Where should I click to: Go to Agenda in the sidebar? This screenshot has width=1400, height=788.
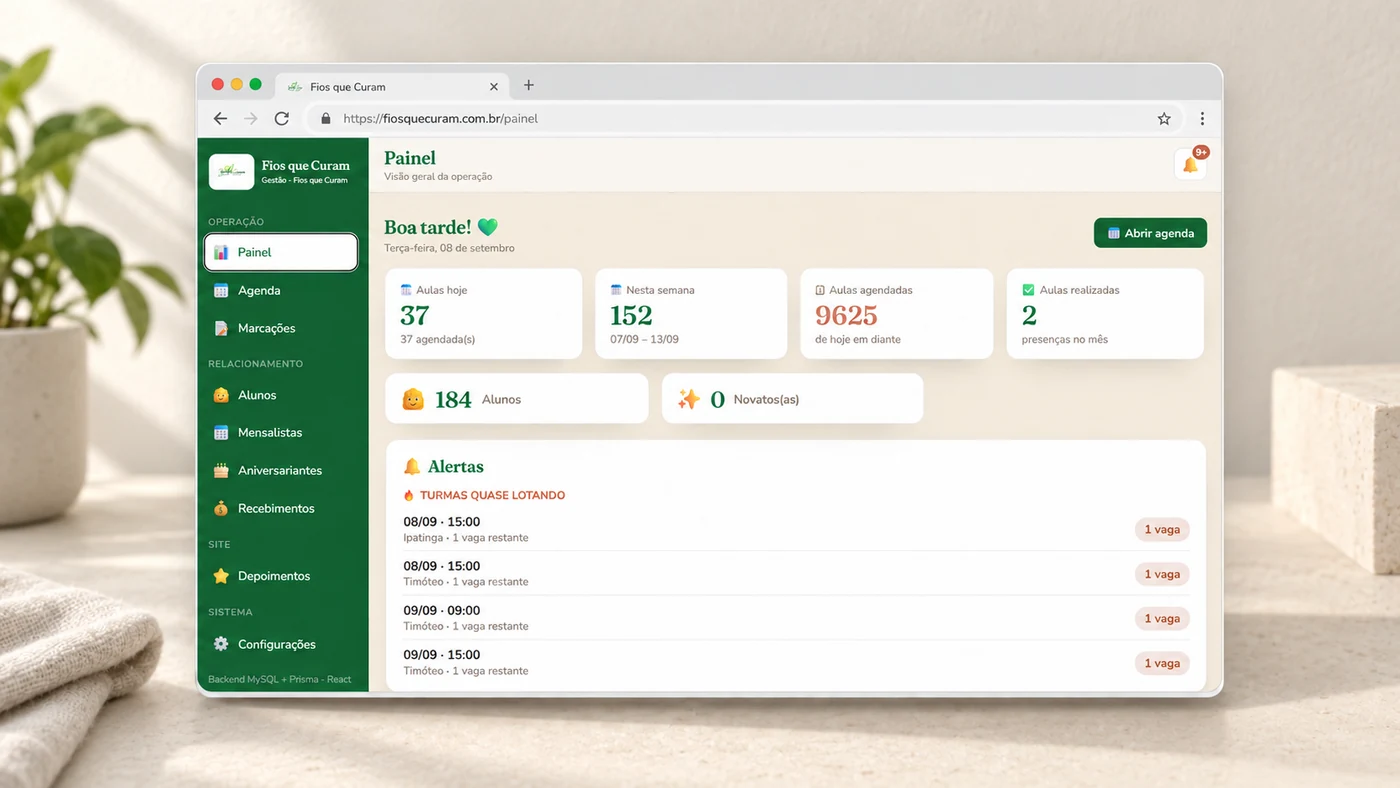(x=281, y=290)
